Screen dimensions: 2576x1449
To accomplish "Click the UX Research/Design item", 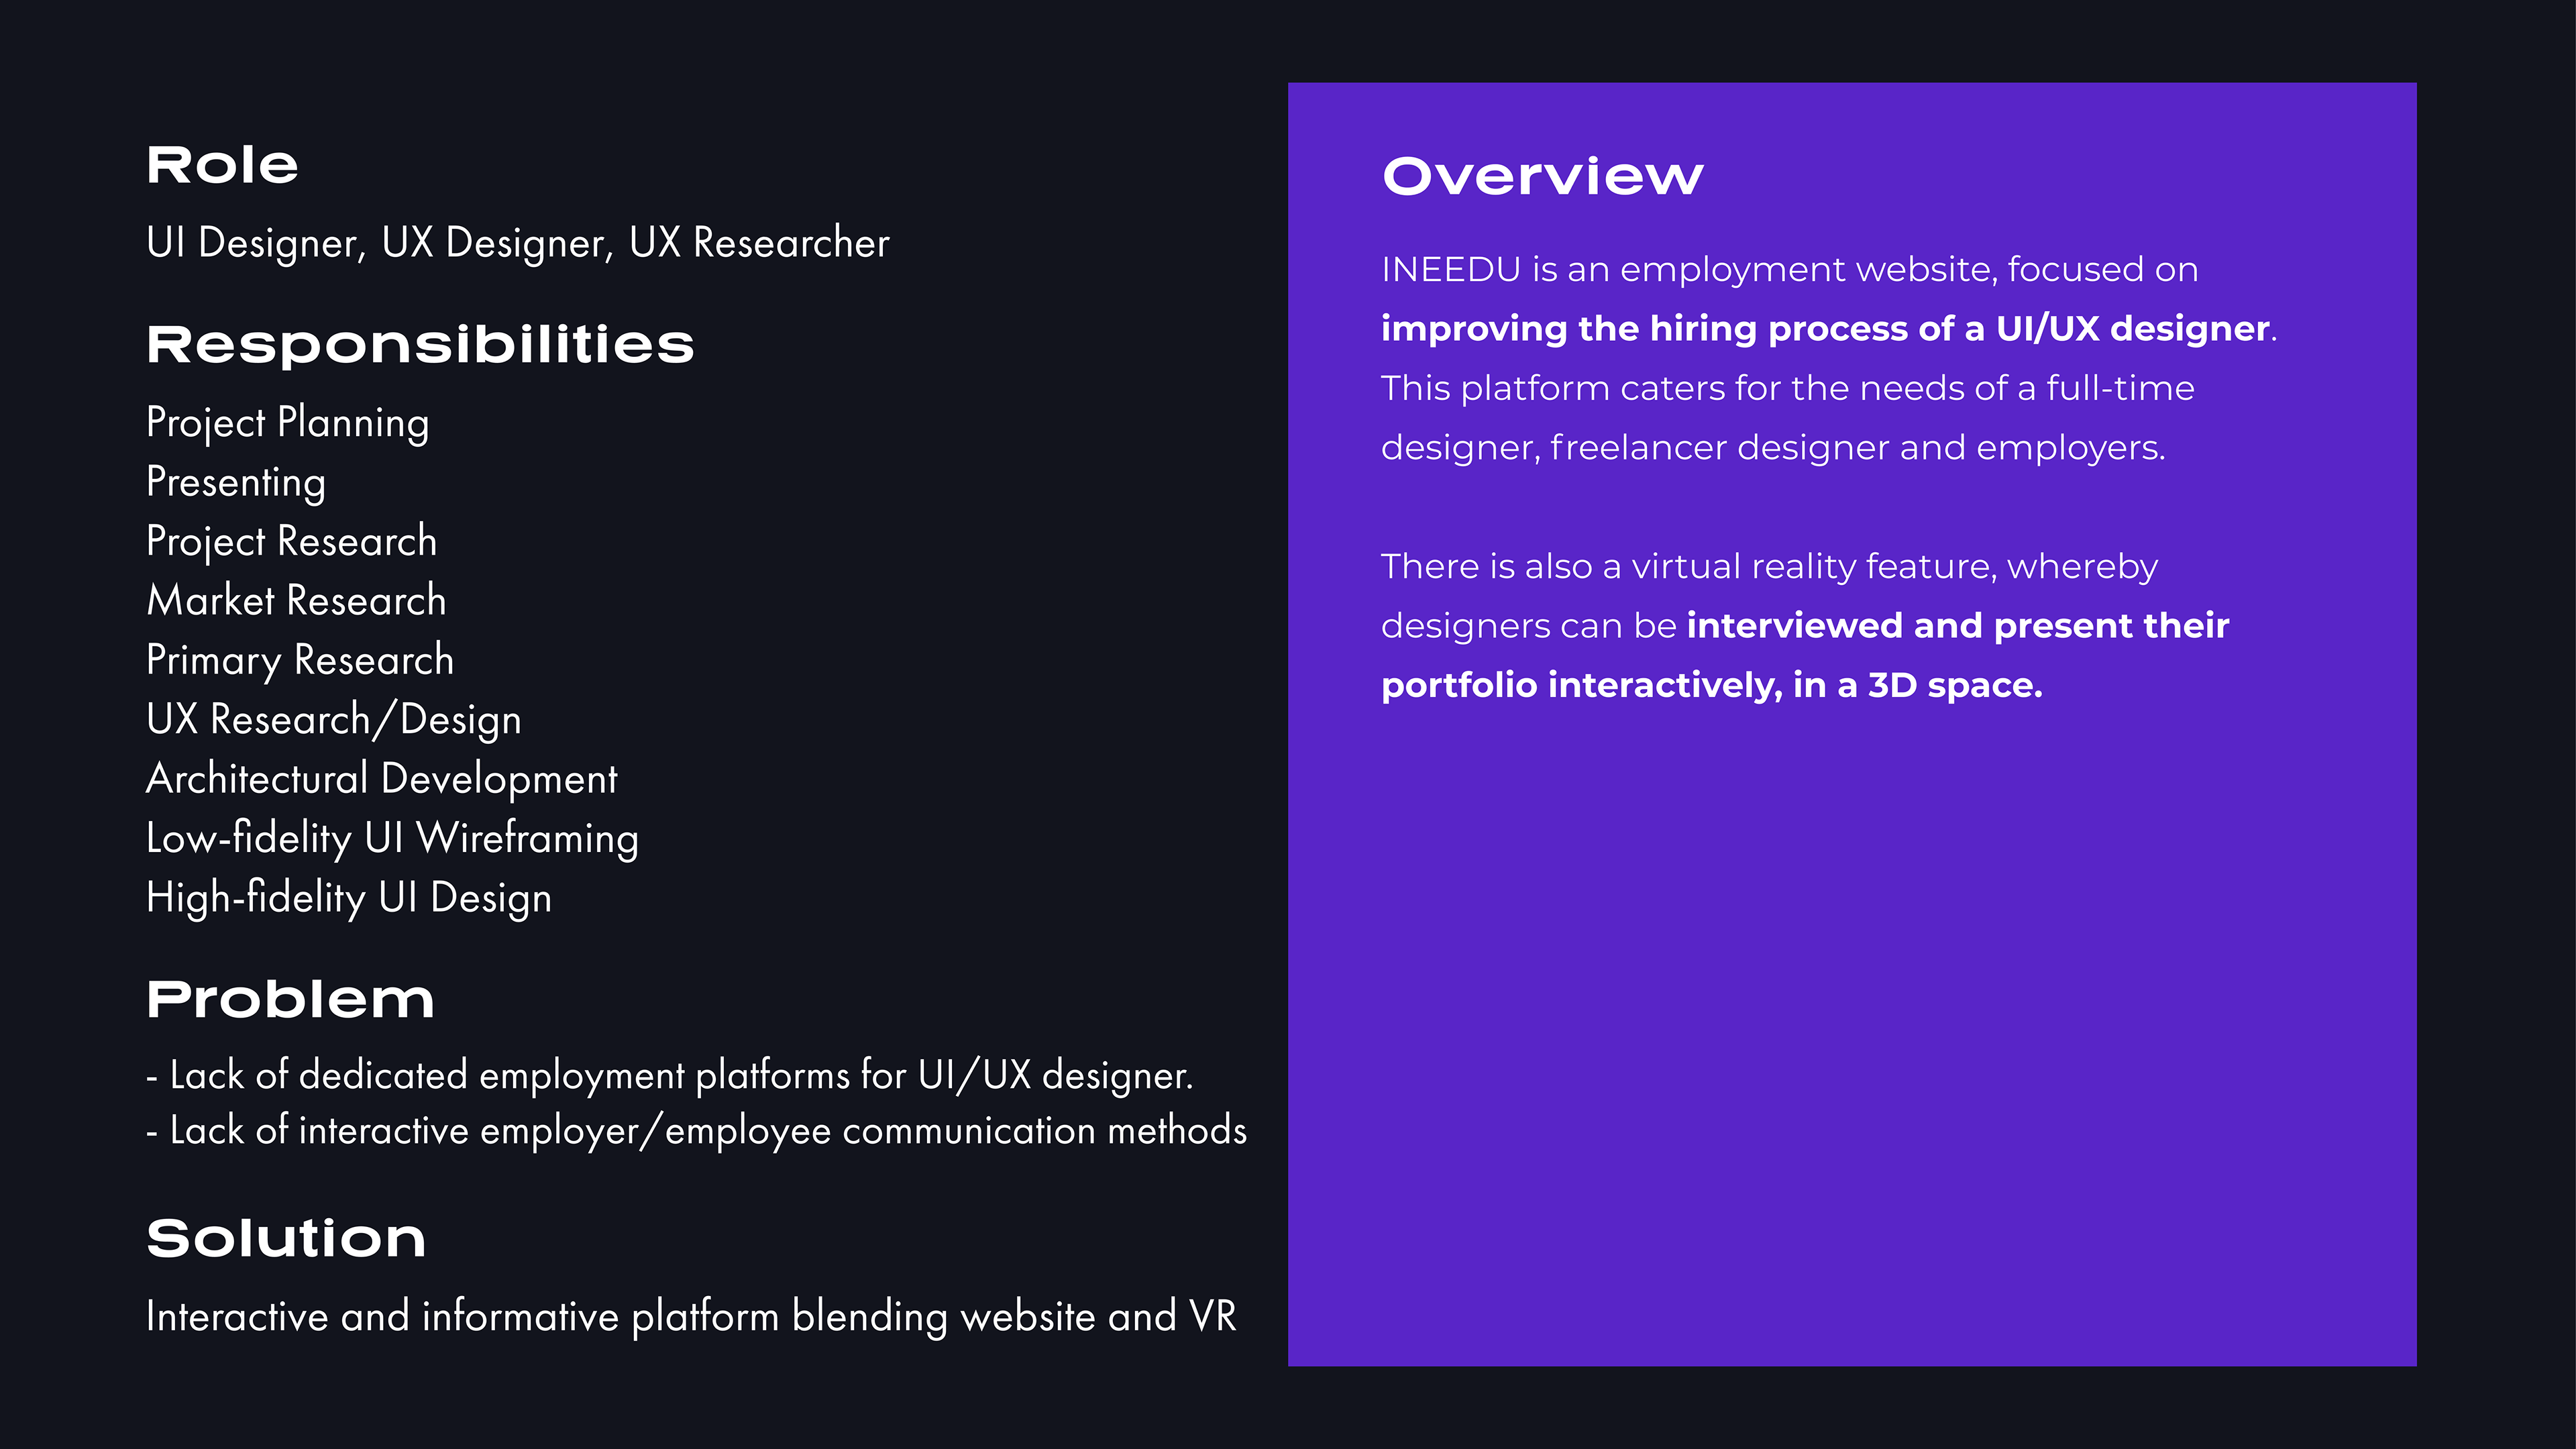I will [x=333, y=719].
